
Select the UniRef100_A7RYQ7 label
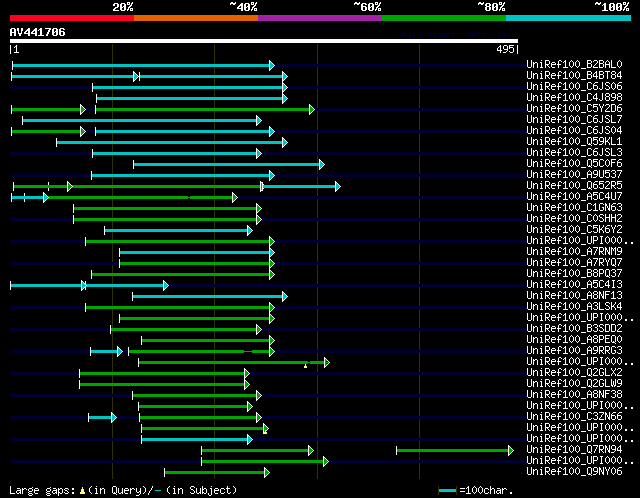574,263
